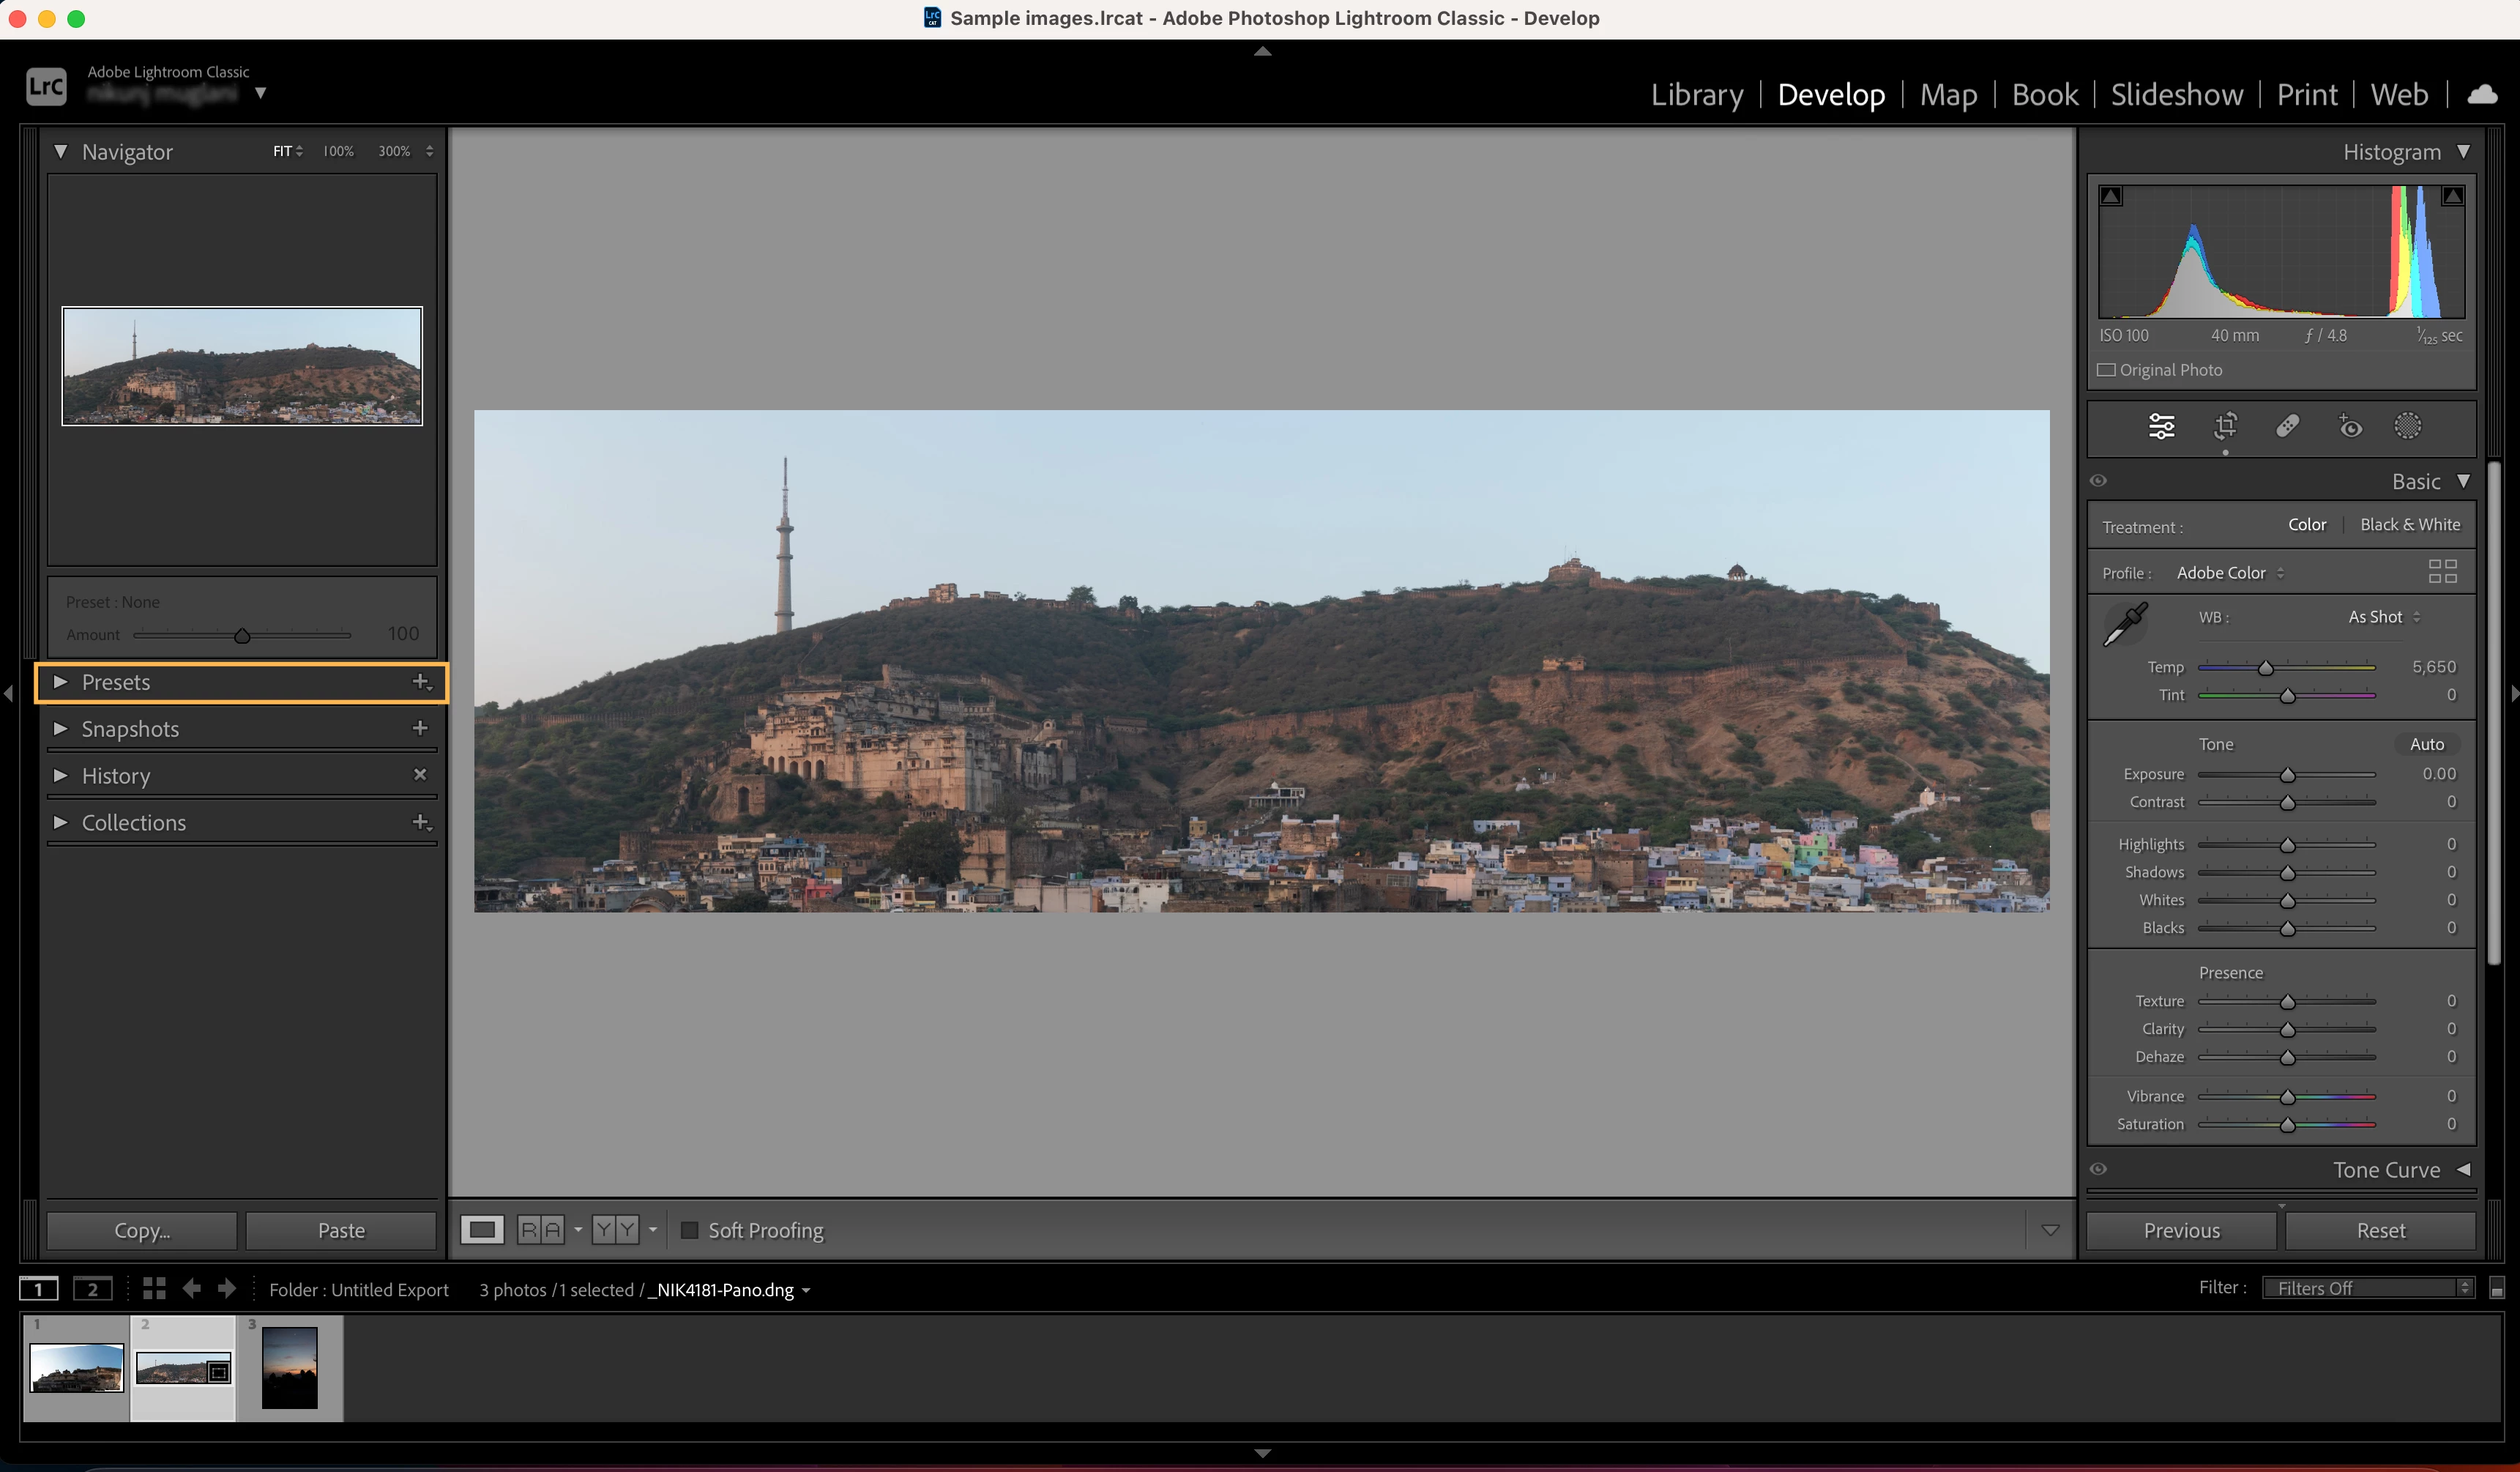Open the WB As Shot dropdown

point(2384,617)
